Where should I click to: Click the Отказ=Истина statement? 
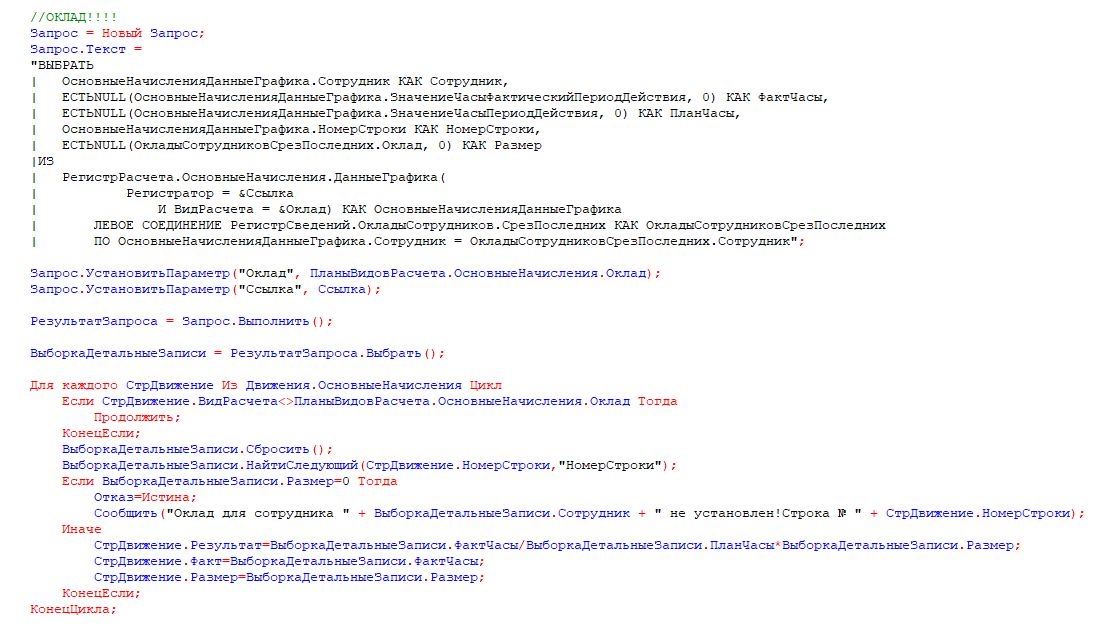[145, 498]
